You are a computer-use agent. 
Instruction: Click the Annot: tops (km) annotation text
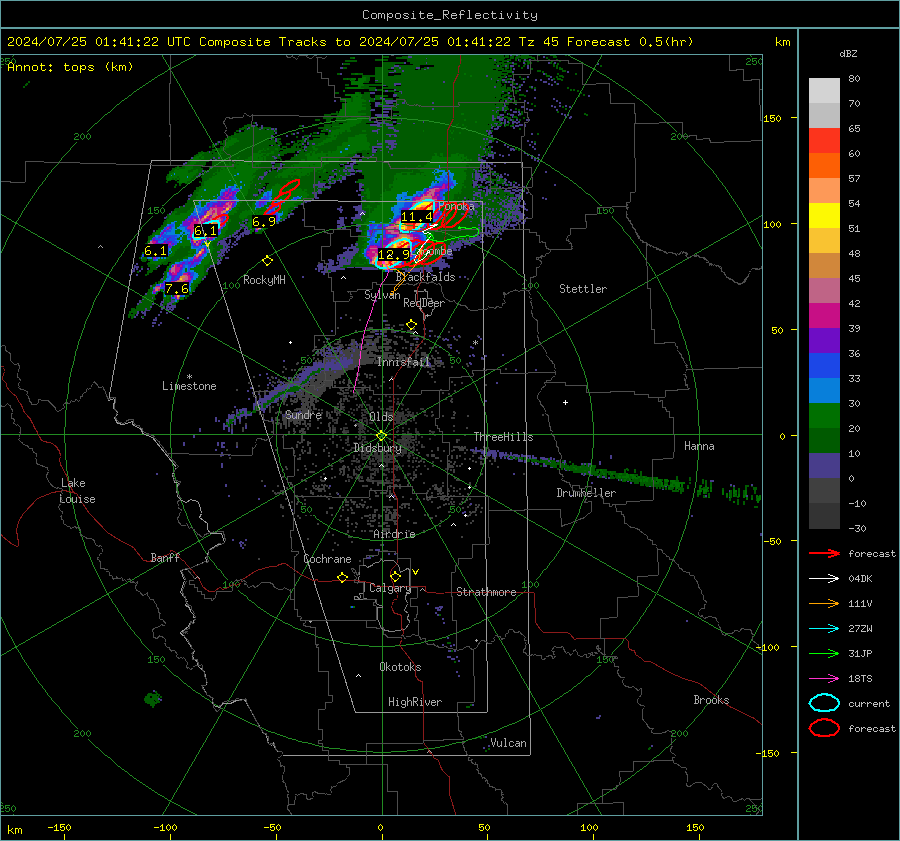[x=70, y=67]
